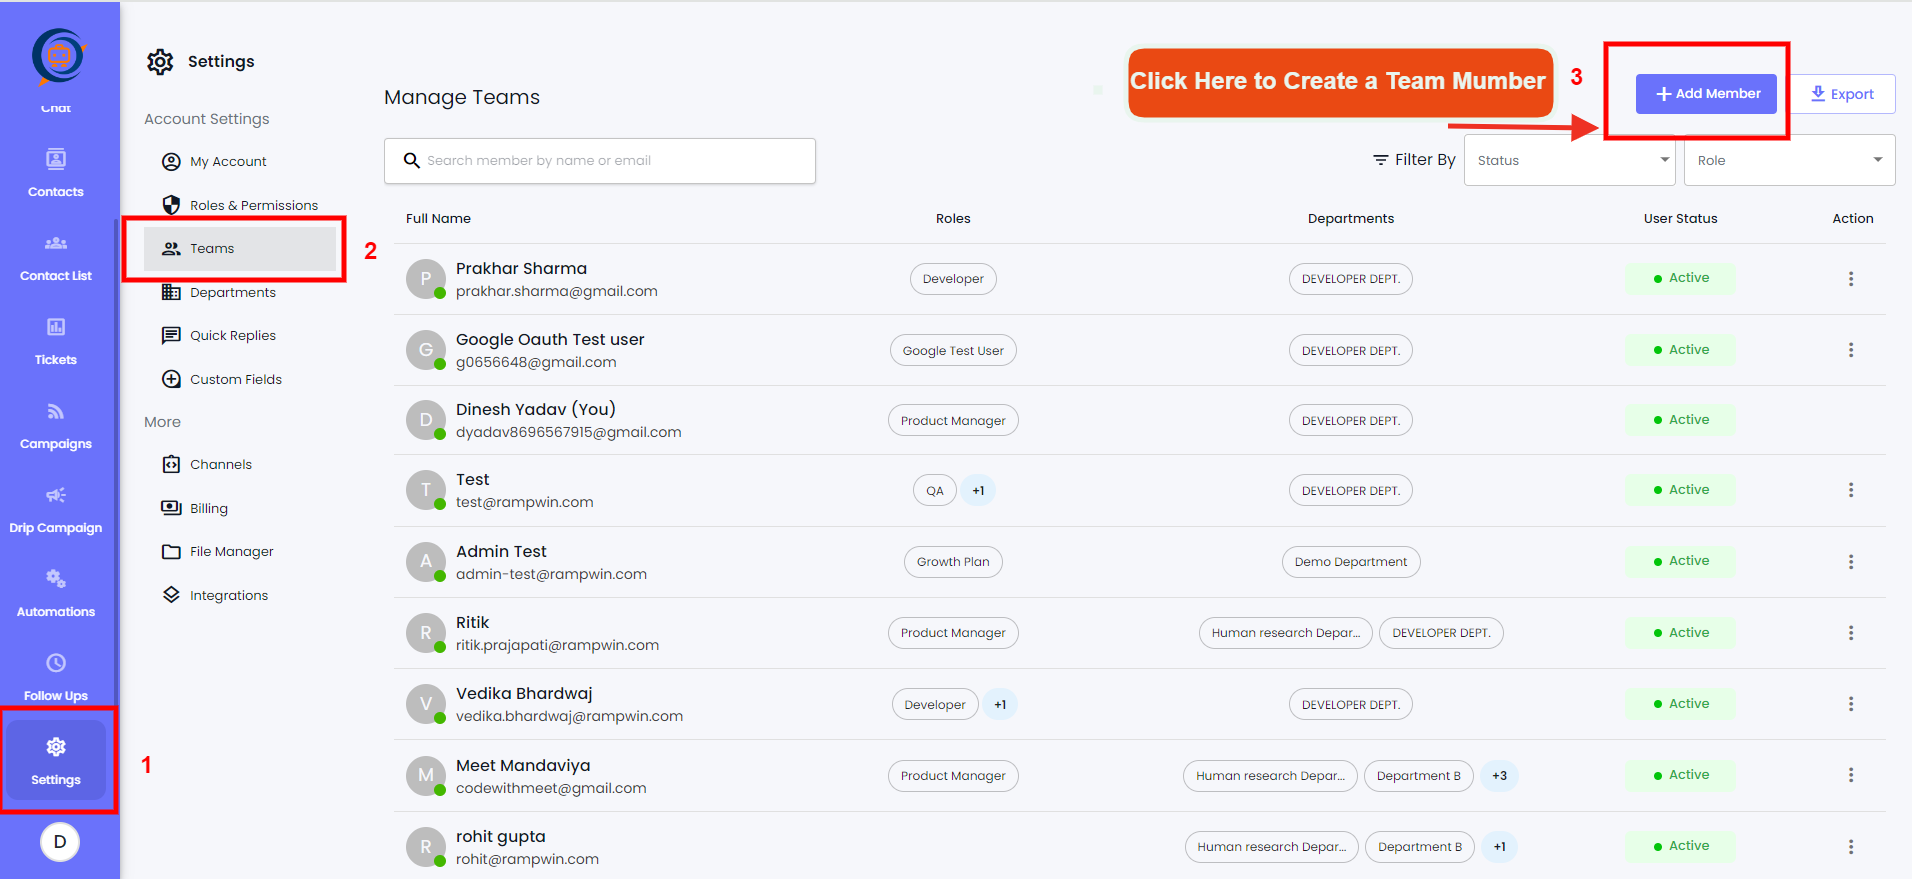1912x879 pixels.
Task: Click the Add Member button
Action: [x=1706, y=94]
